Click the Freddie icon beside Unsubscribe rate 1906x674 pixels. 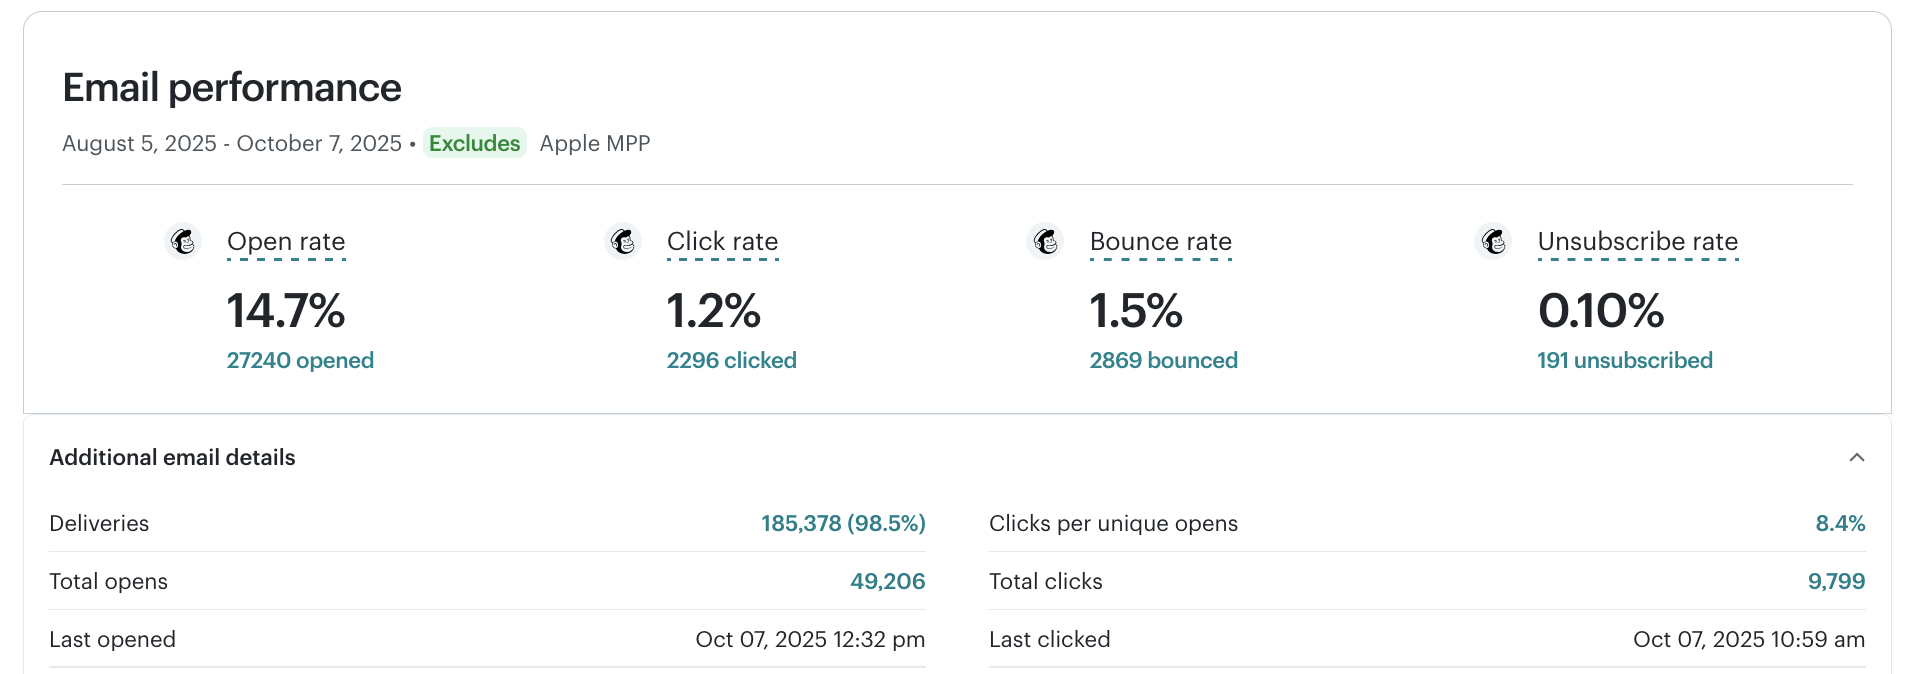pyautogui.click(x=1494, y=241)
